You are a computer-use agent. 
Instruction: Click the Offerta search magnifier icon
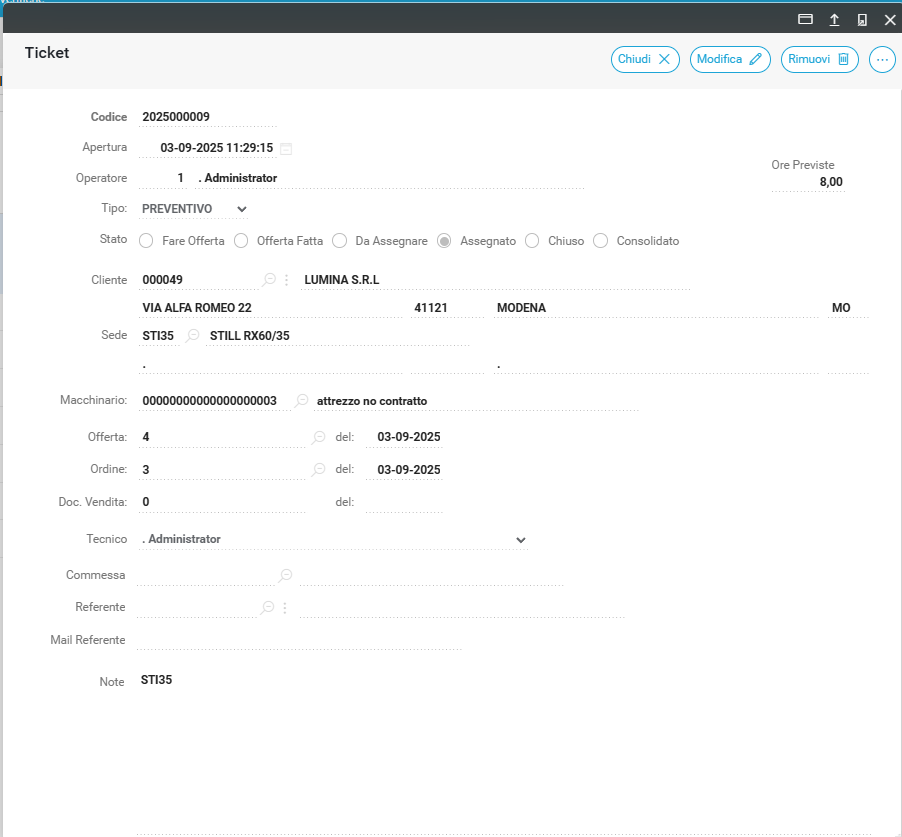319,438
